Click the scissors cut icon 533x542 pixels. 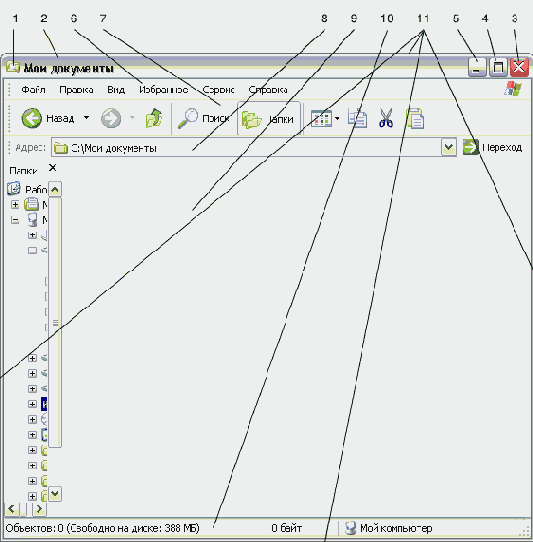point(386,118)
